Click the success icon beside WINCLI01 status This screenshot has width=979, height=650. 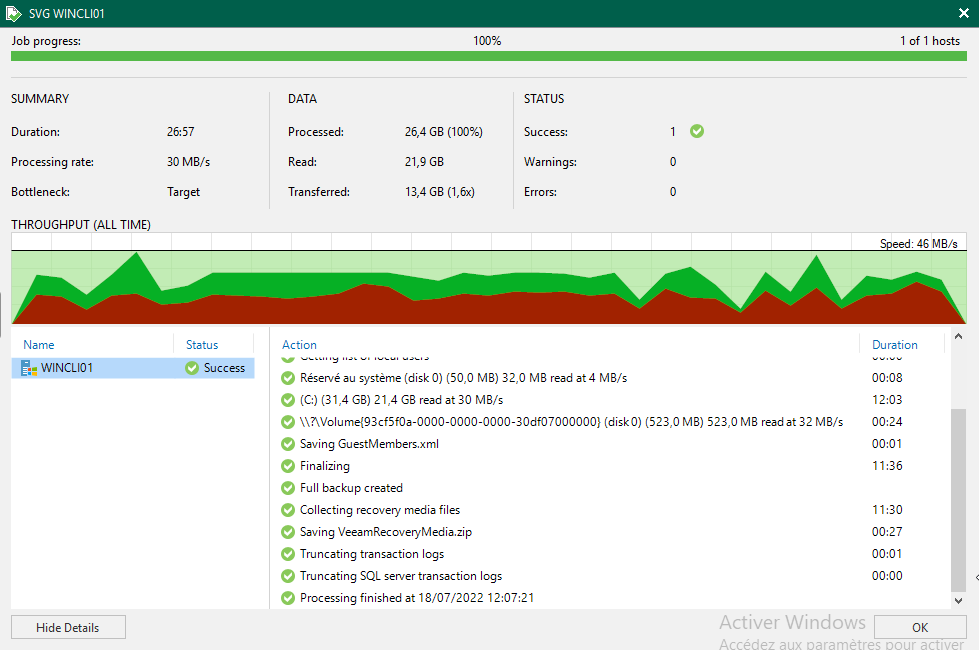(192, 368)
